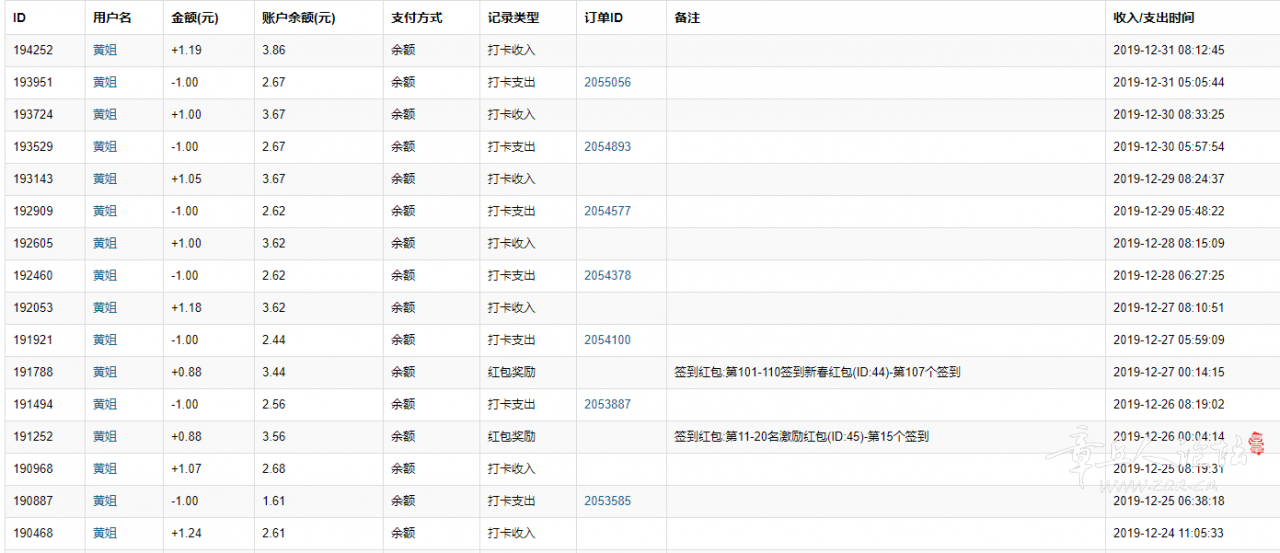Click the ID column header
Viewport: 1280px width, 553px height.
tap(19, 18)
